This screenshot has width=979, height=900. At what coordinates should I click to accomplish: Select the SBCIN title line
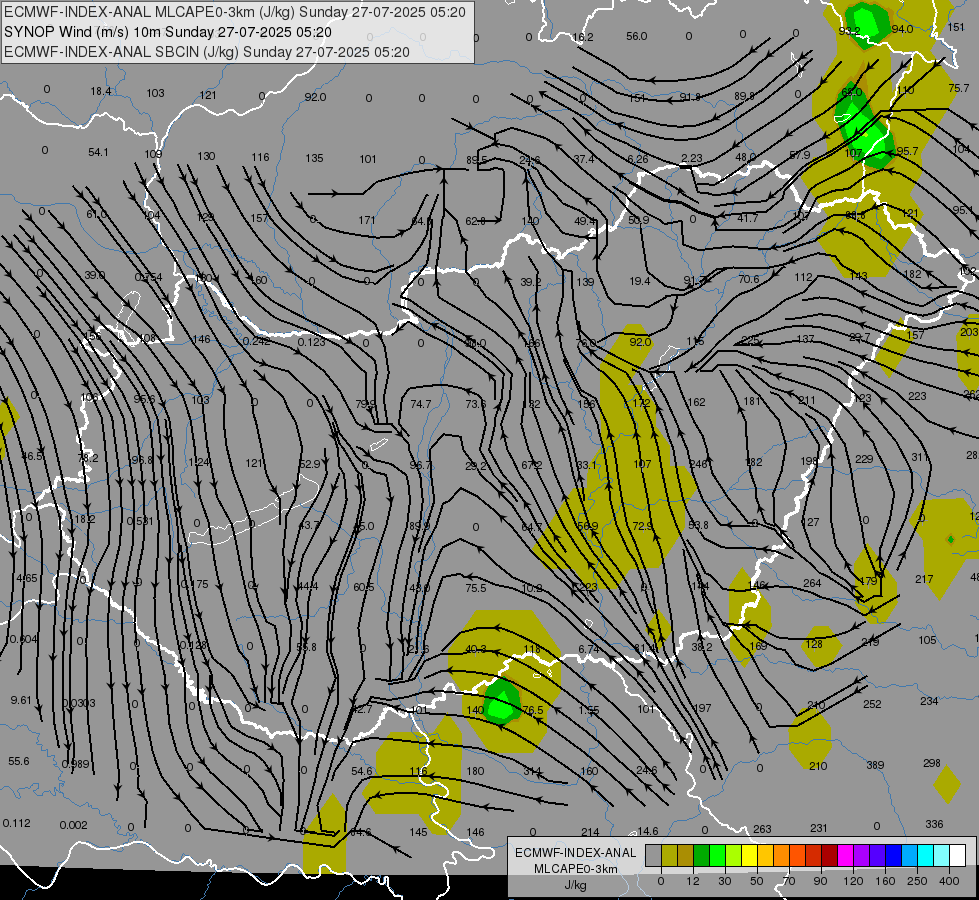(x=207, y=52)
